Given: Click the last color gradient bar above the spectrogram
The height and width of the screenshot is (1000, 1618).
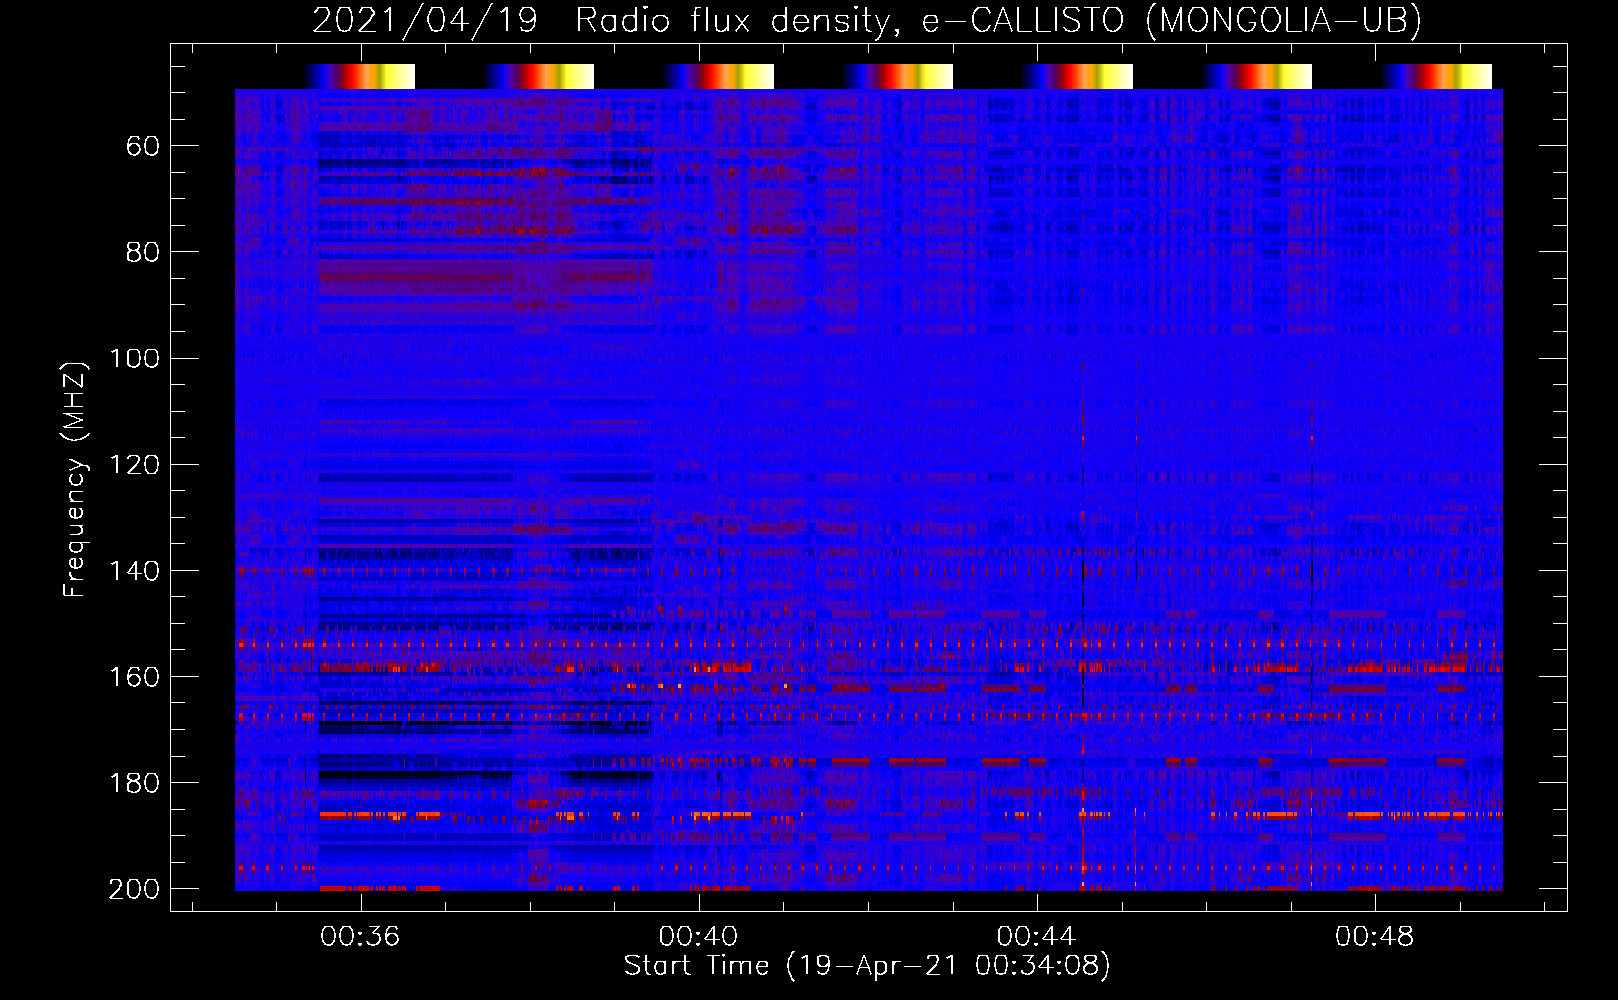Looking at the screenshot, I should pyautogui.click(x=1437, y=76).
